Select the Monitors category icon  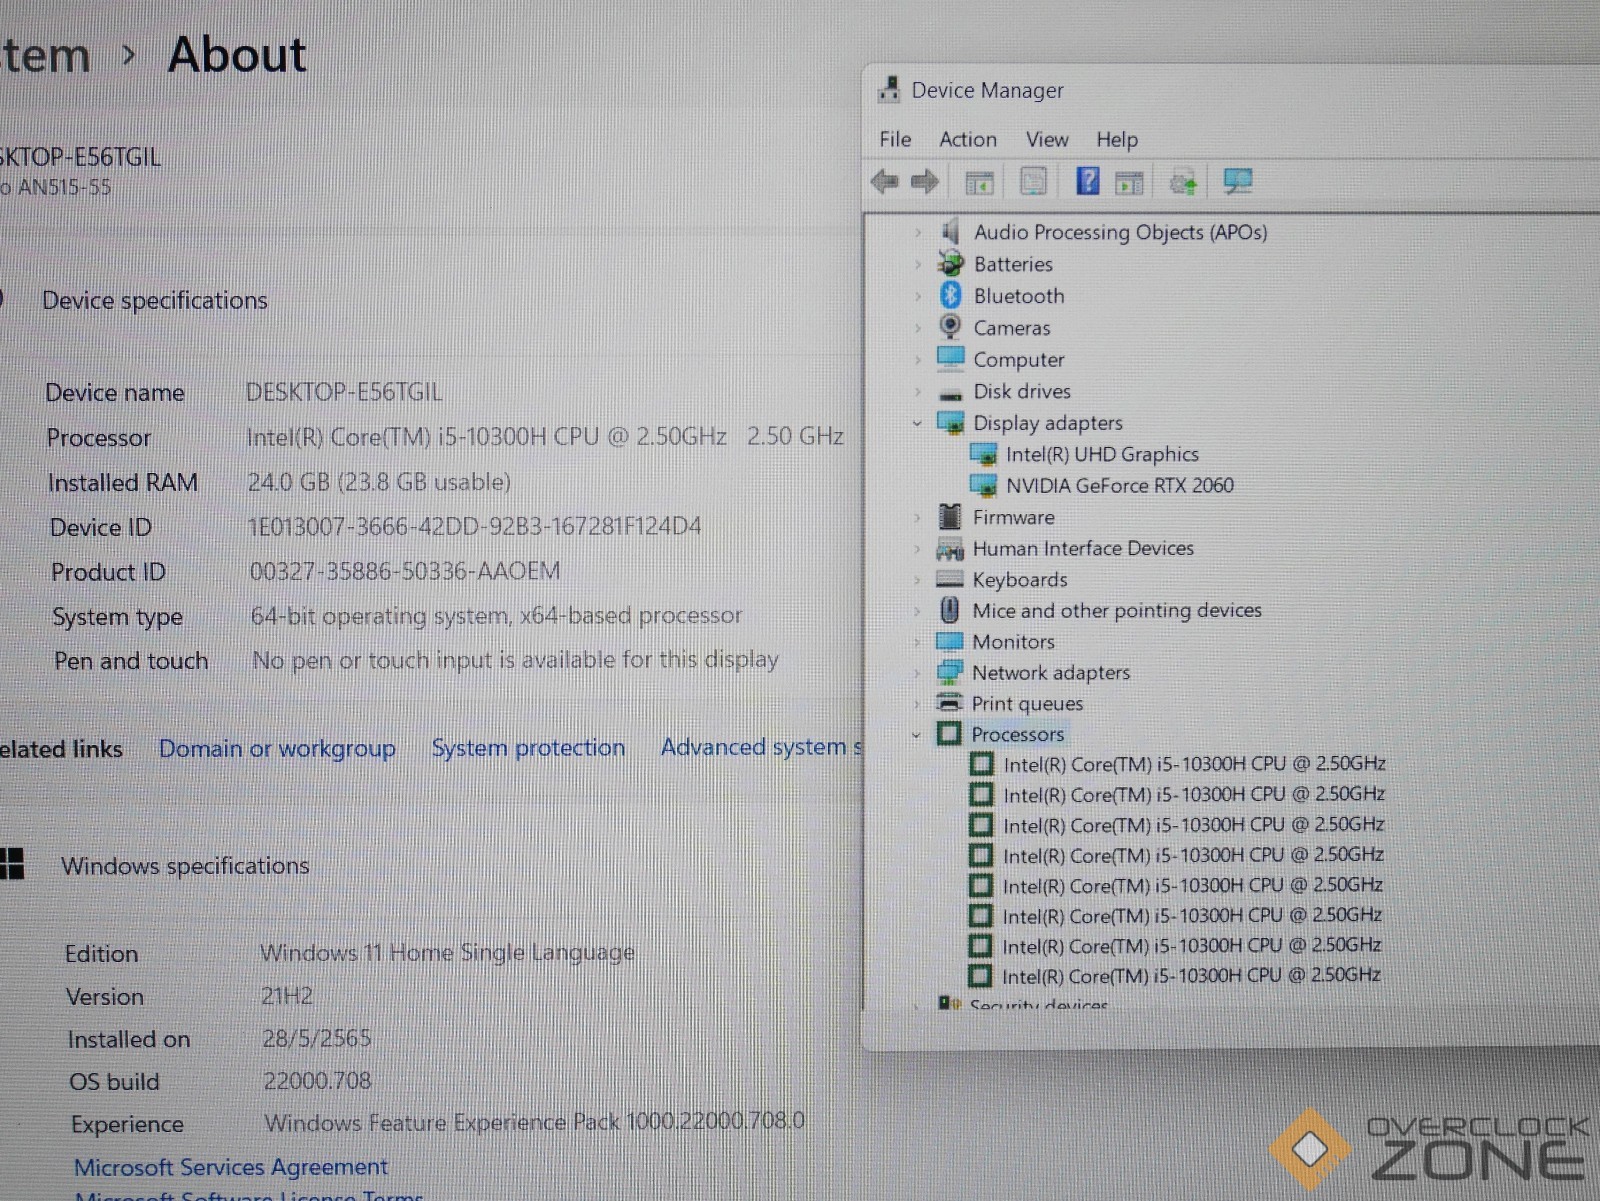coord(949,641)
